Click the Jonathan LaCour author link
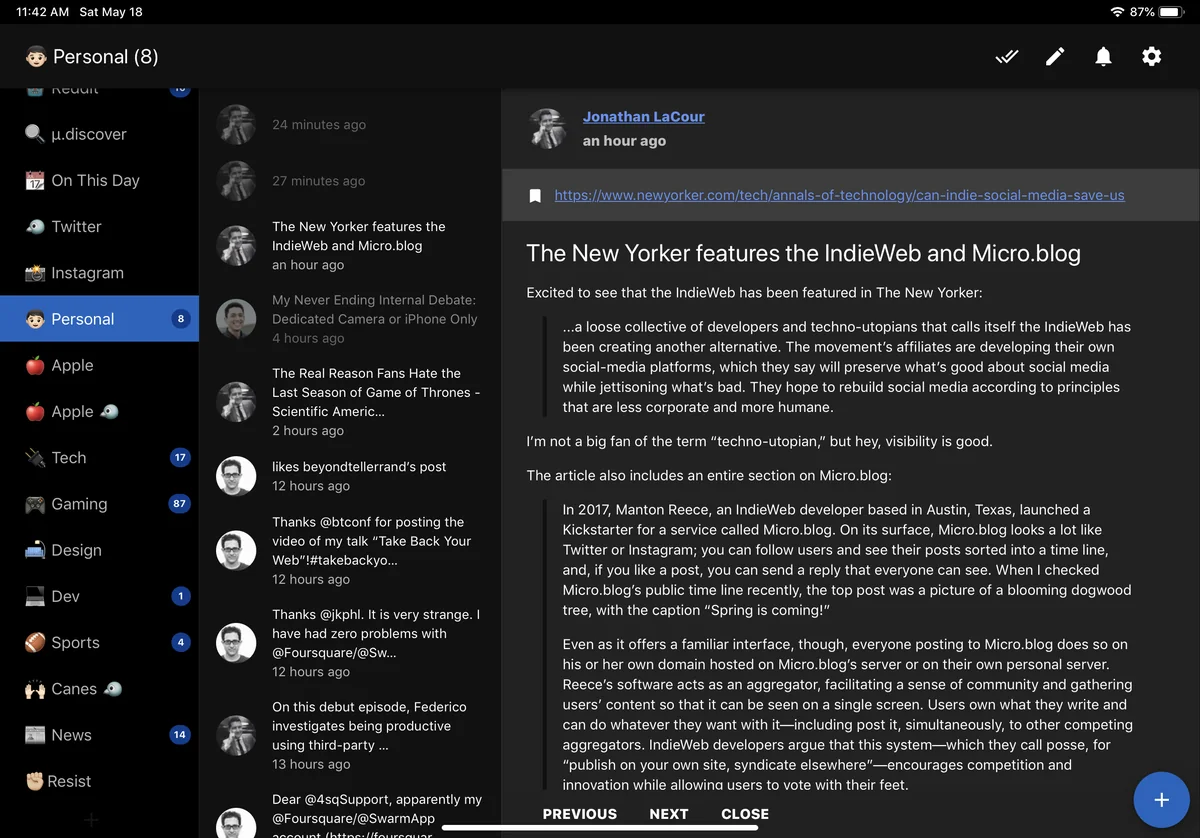1200x838 pixels. [643, 117]
